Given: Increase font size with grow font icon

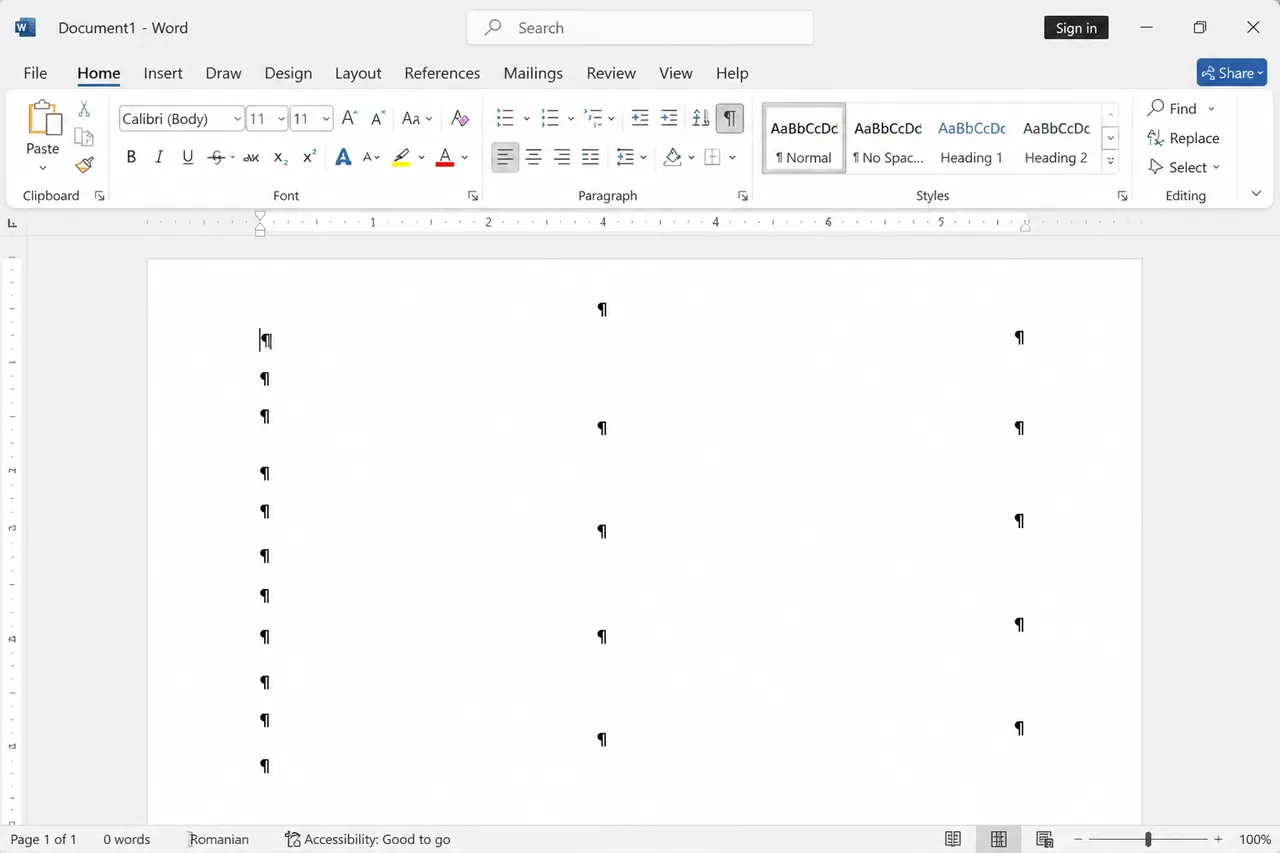Looking at the screenshot, I should [x=349, y=118].
